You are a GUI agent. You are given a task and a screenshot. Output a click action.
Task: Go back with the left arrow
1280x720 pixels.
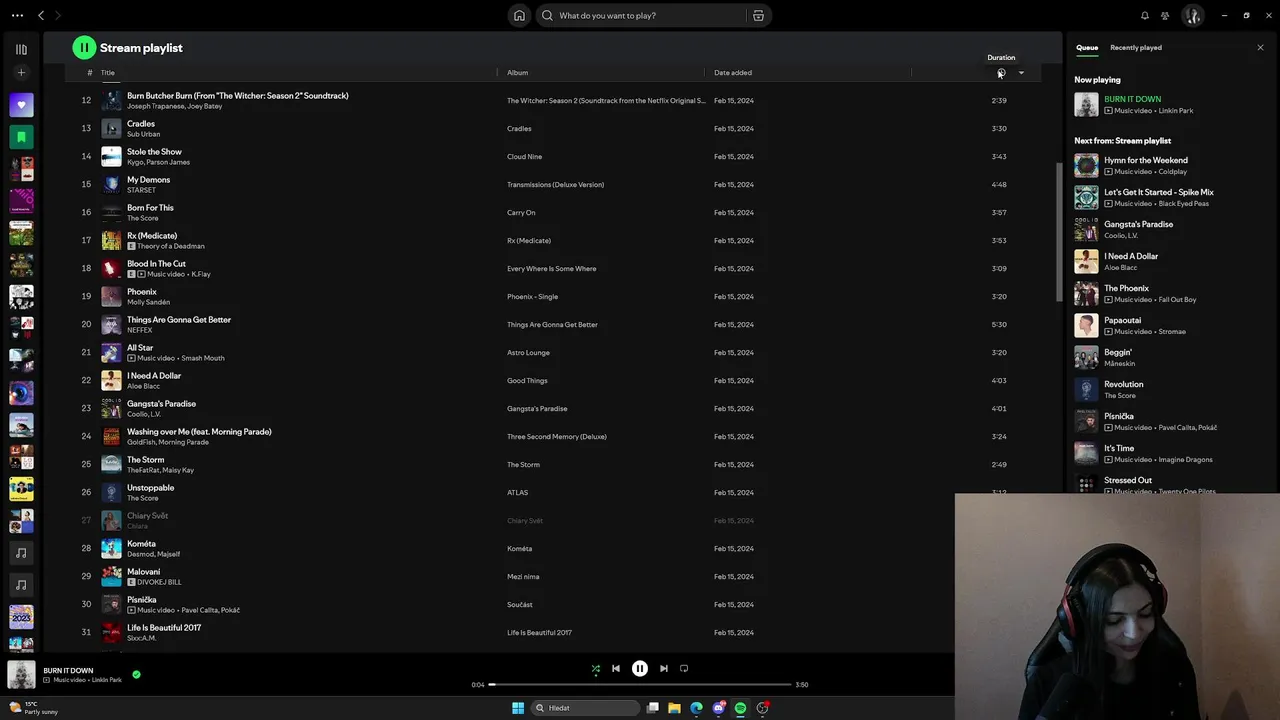[41, 15]
